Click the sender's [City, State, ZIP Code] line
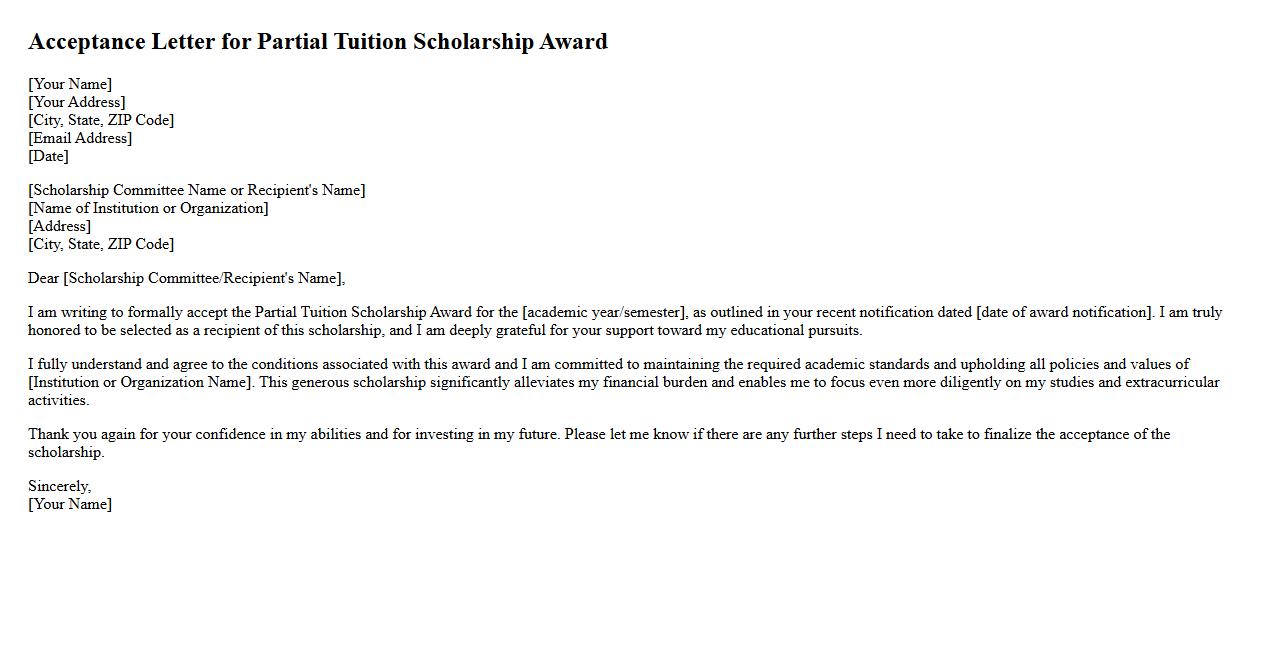The width and height of the screenshot is (1278, 650). tap(101, 120)
